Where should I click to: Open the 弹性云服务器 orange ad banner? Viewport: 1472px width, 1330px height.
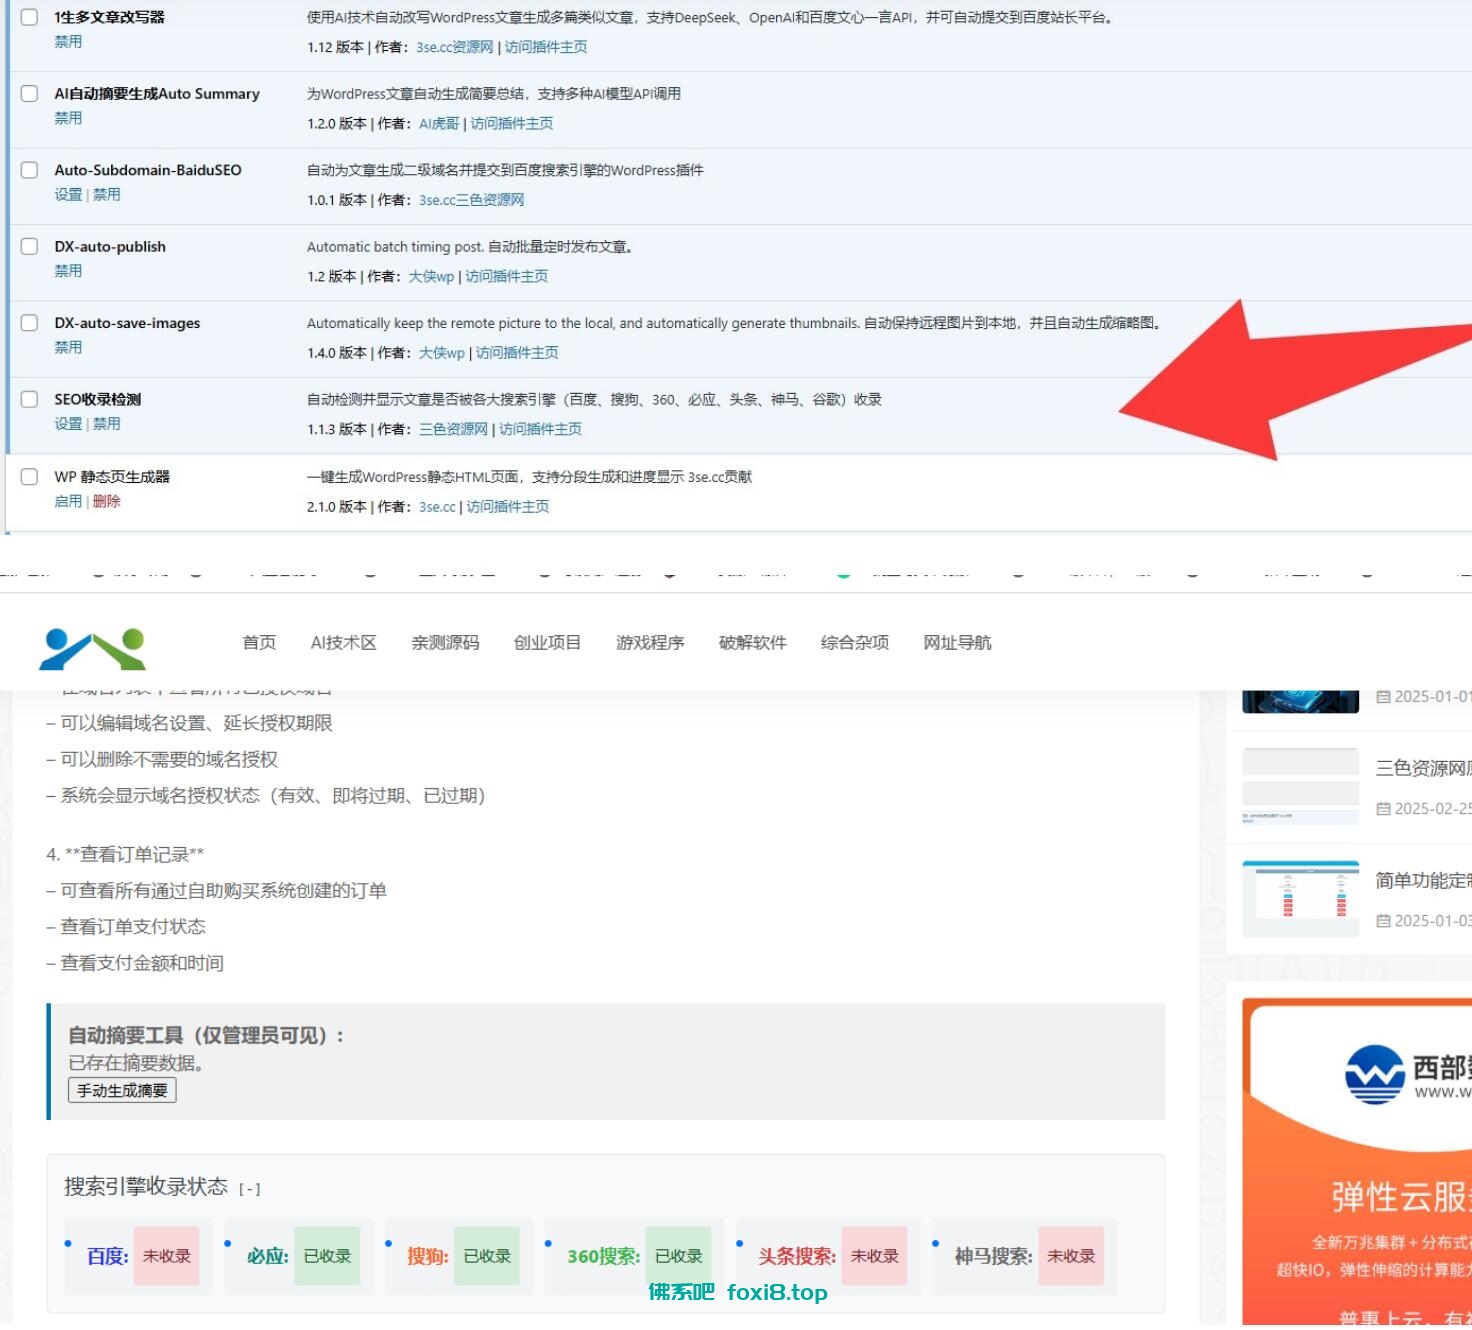1357,1160
